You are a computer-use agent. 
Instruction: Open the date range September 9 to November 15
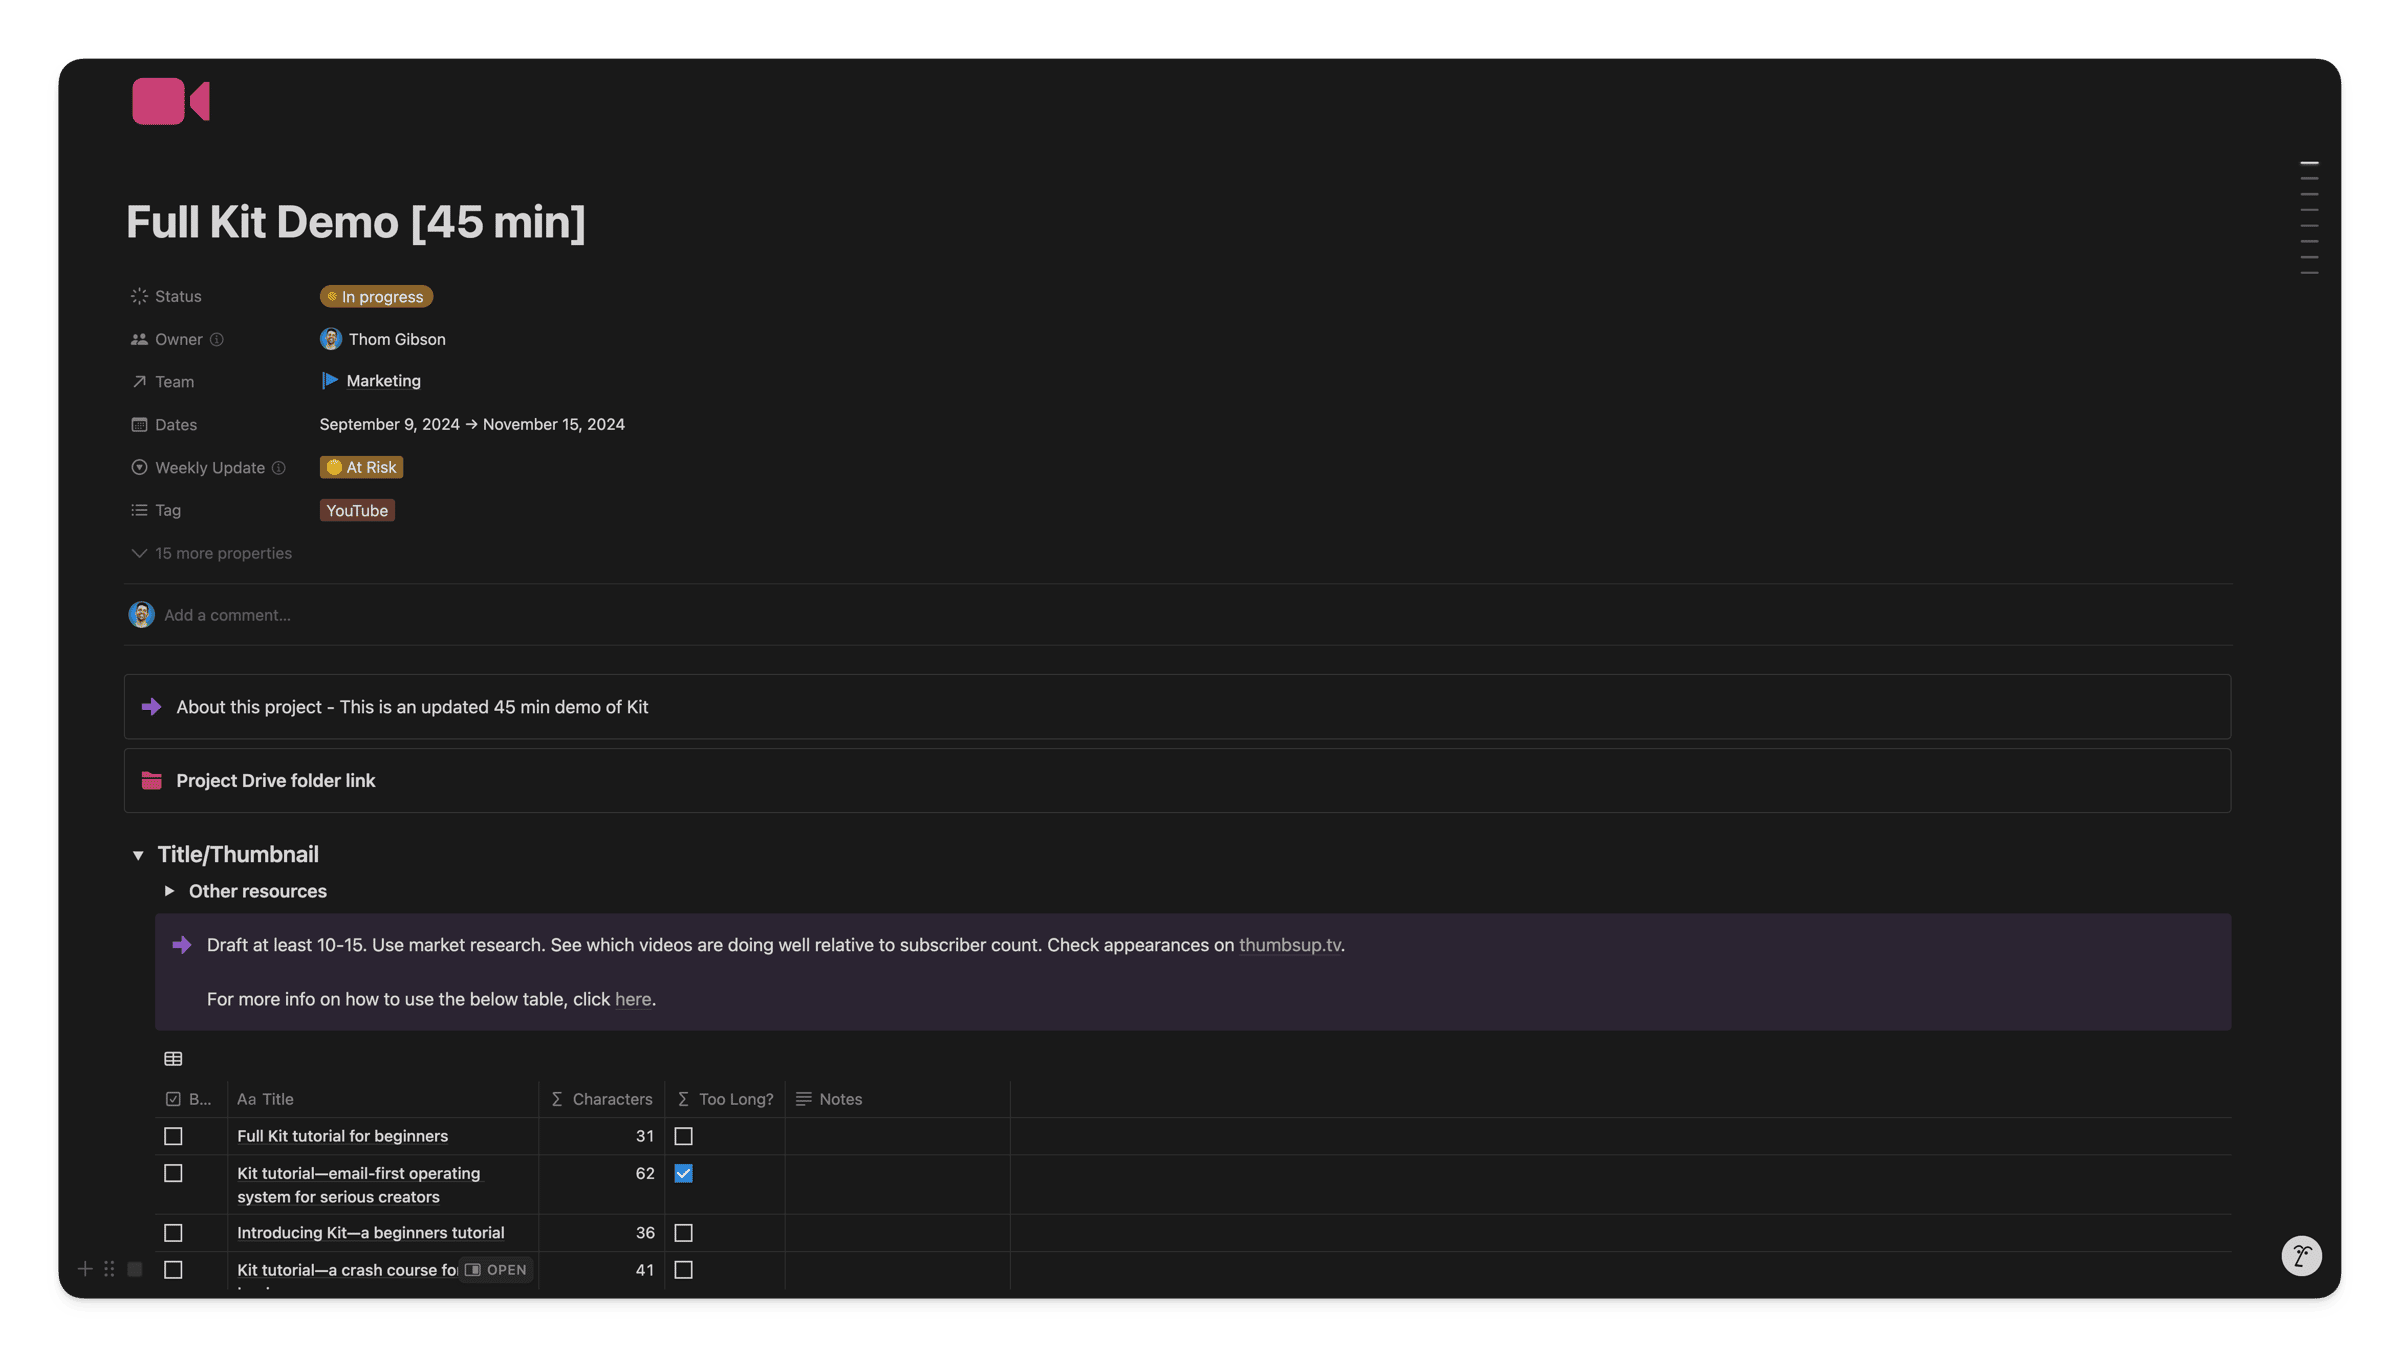(472, 425)
